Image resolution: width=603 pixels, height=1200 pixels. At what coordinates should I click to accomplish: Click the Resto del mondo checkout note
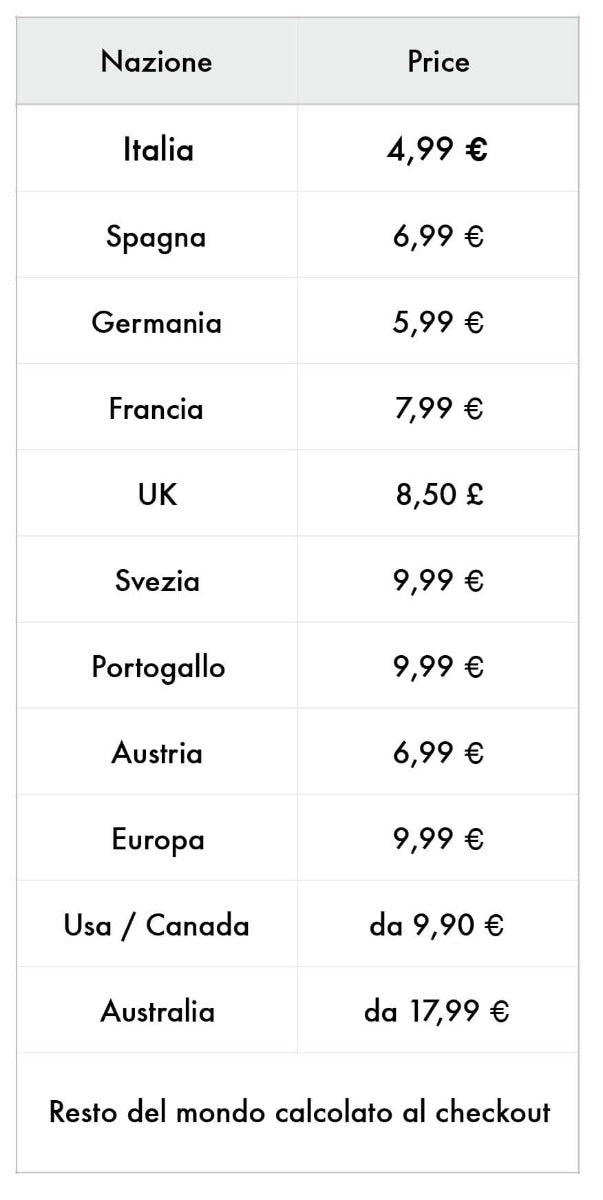point(300,1111)
